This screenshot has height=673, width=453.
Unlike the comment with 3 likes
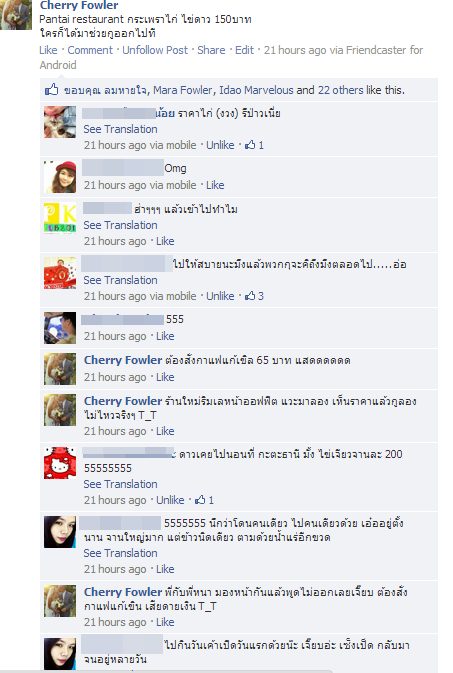point(220,296)
